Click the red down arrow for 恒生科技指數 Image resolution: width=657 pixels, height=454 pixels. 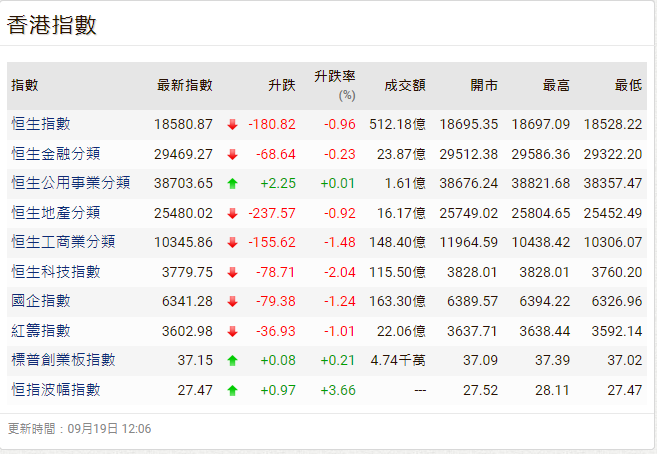click(x=232, y=272)
